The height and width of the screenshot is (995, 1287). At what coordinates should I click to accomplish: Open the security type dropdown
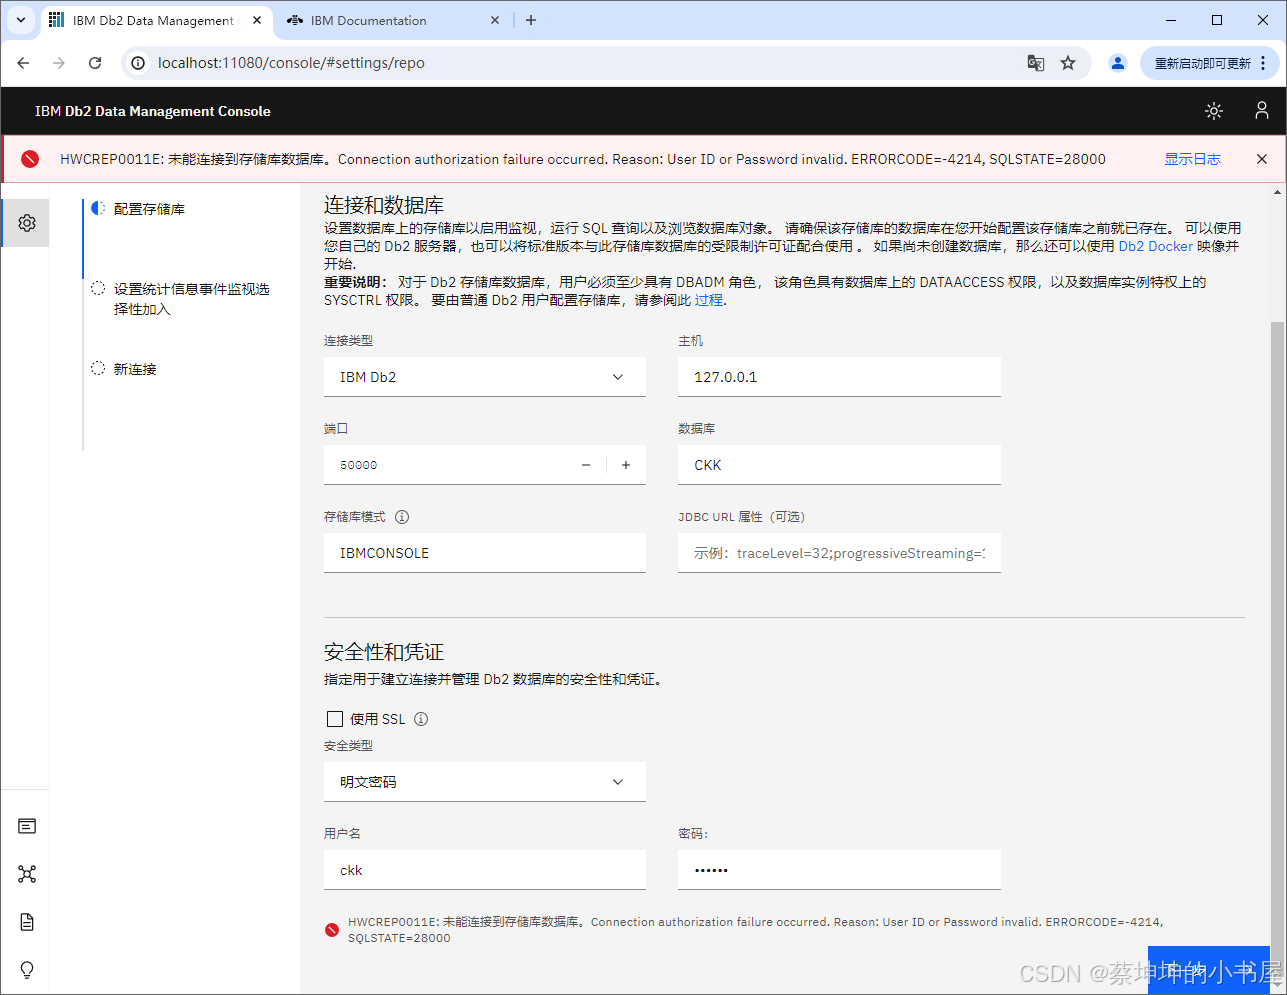485,782
